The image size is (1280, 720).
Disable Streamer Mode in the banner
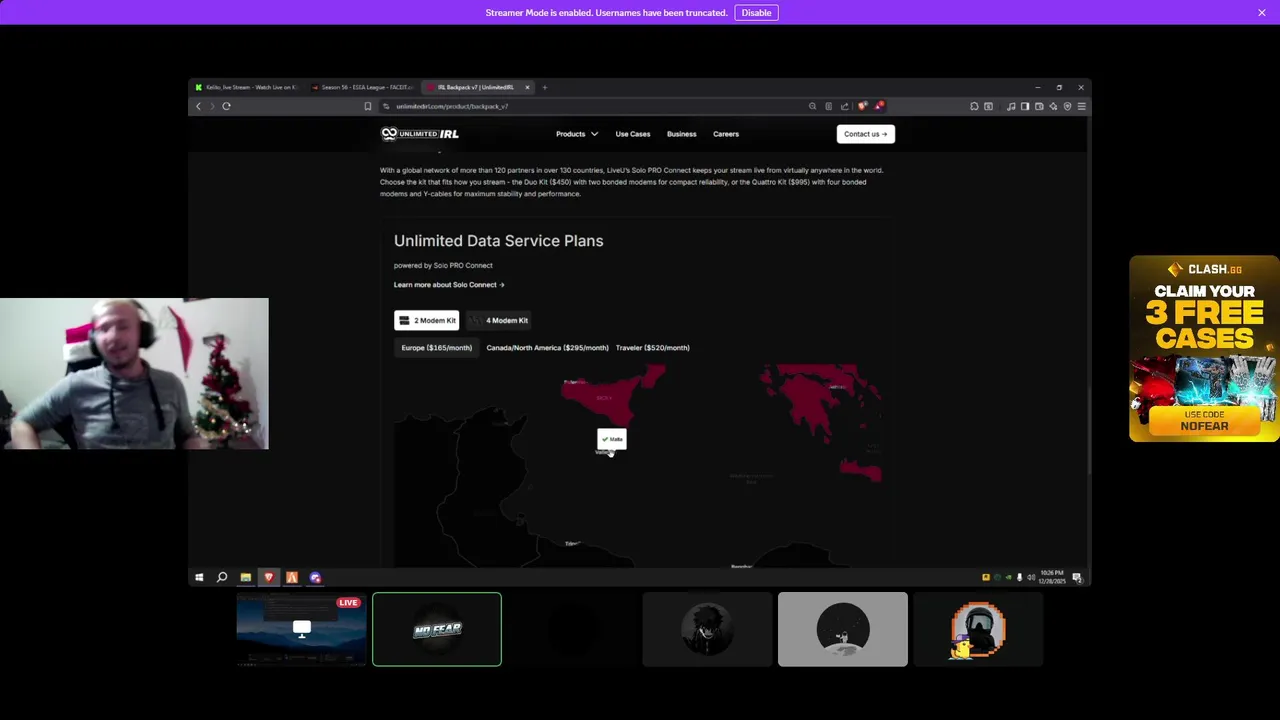tap(756, 13)
